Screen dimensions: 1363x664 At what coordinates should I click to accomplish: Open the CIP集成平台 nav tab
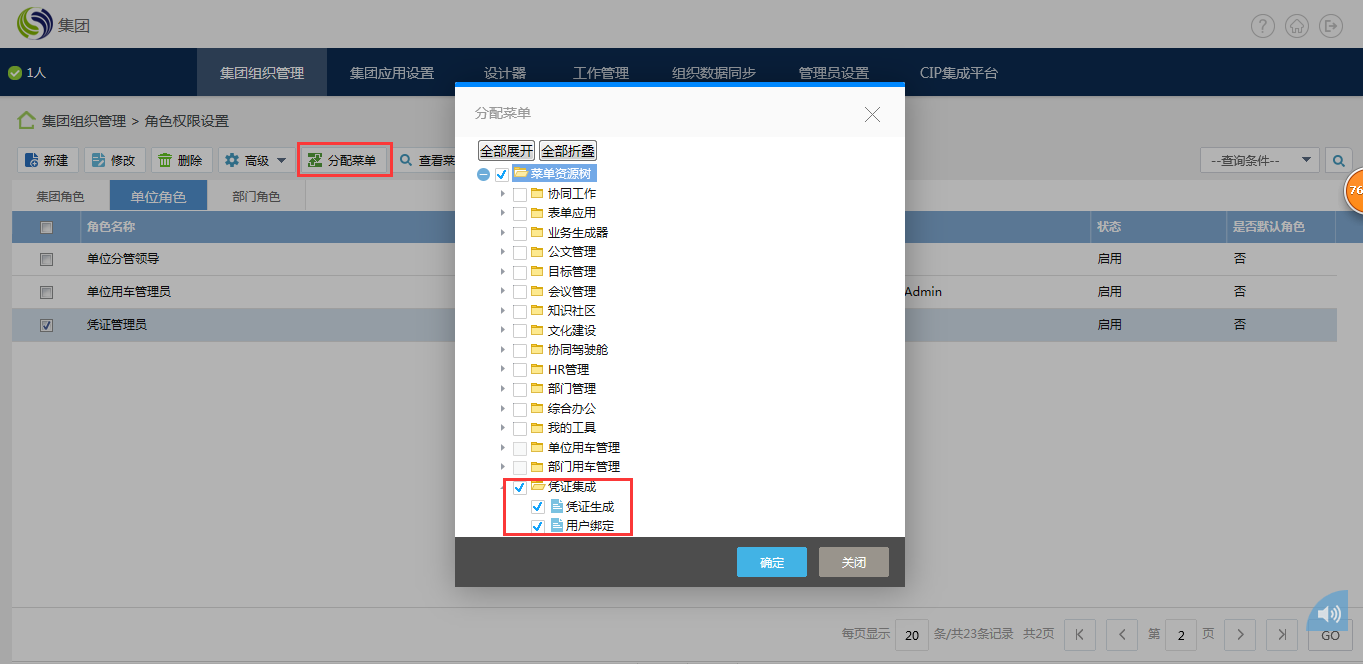pyautogui.click(x=959, y=73)
